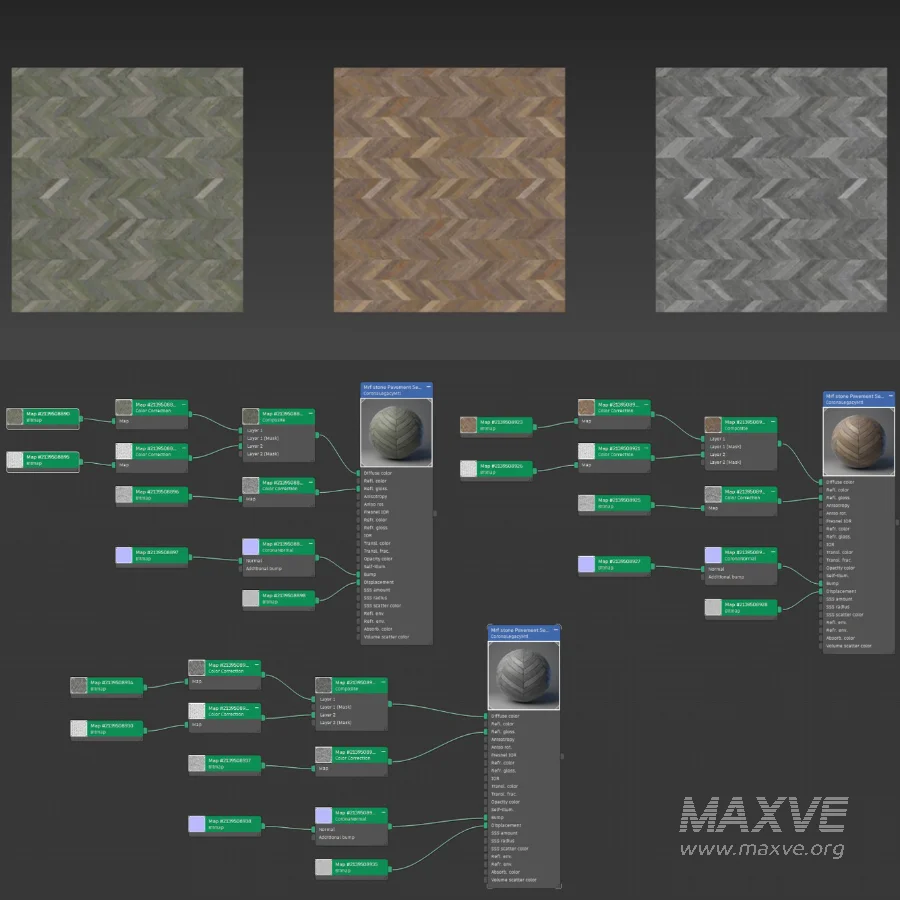Collapse brown CoronaLegacyMtl material node
Screen dimensions: 900x900
click(891, 395)
